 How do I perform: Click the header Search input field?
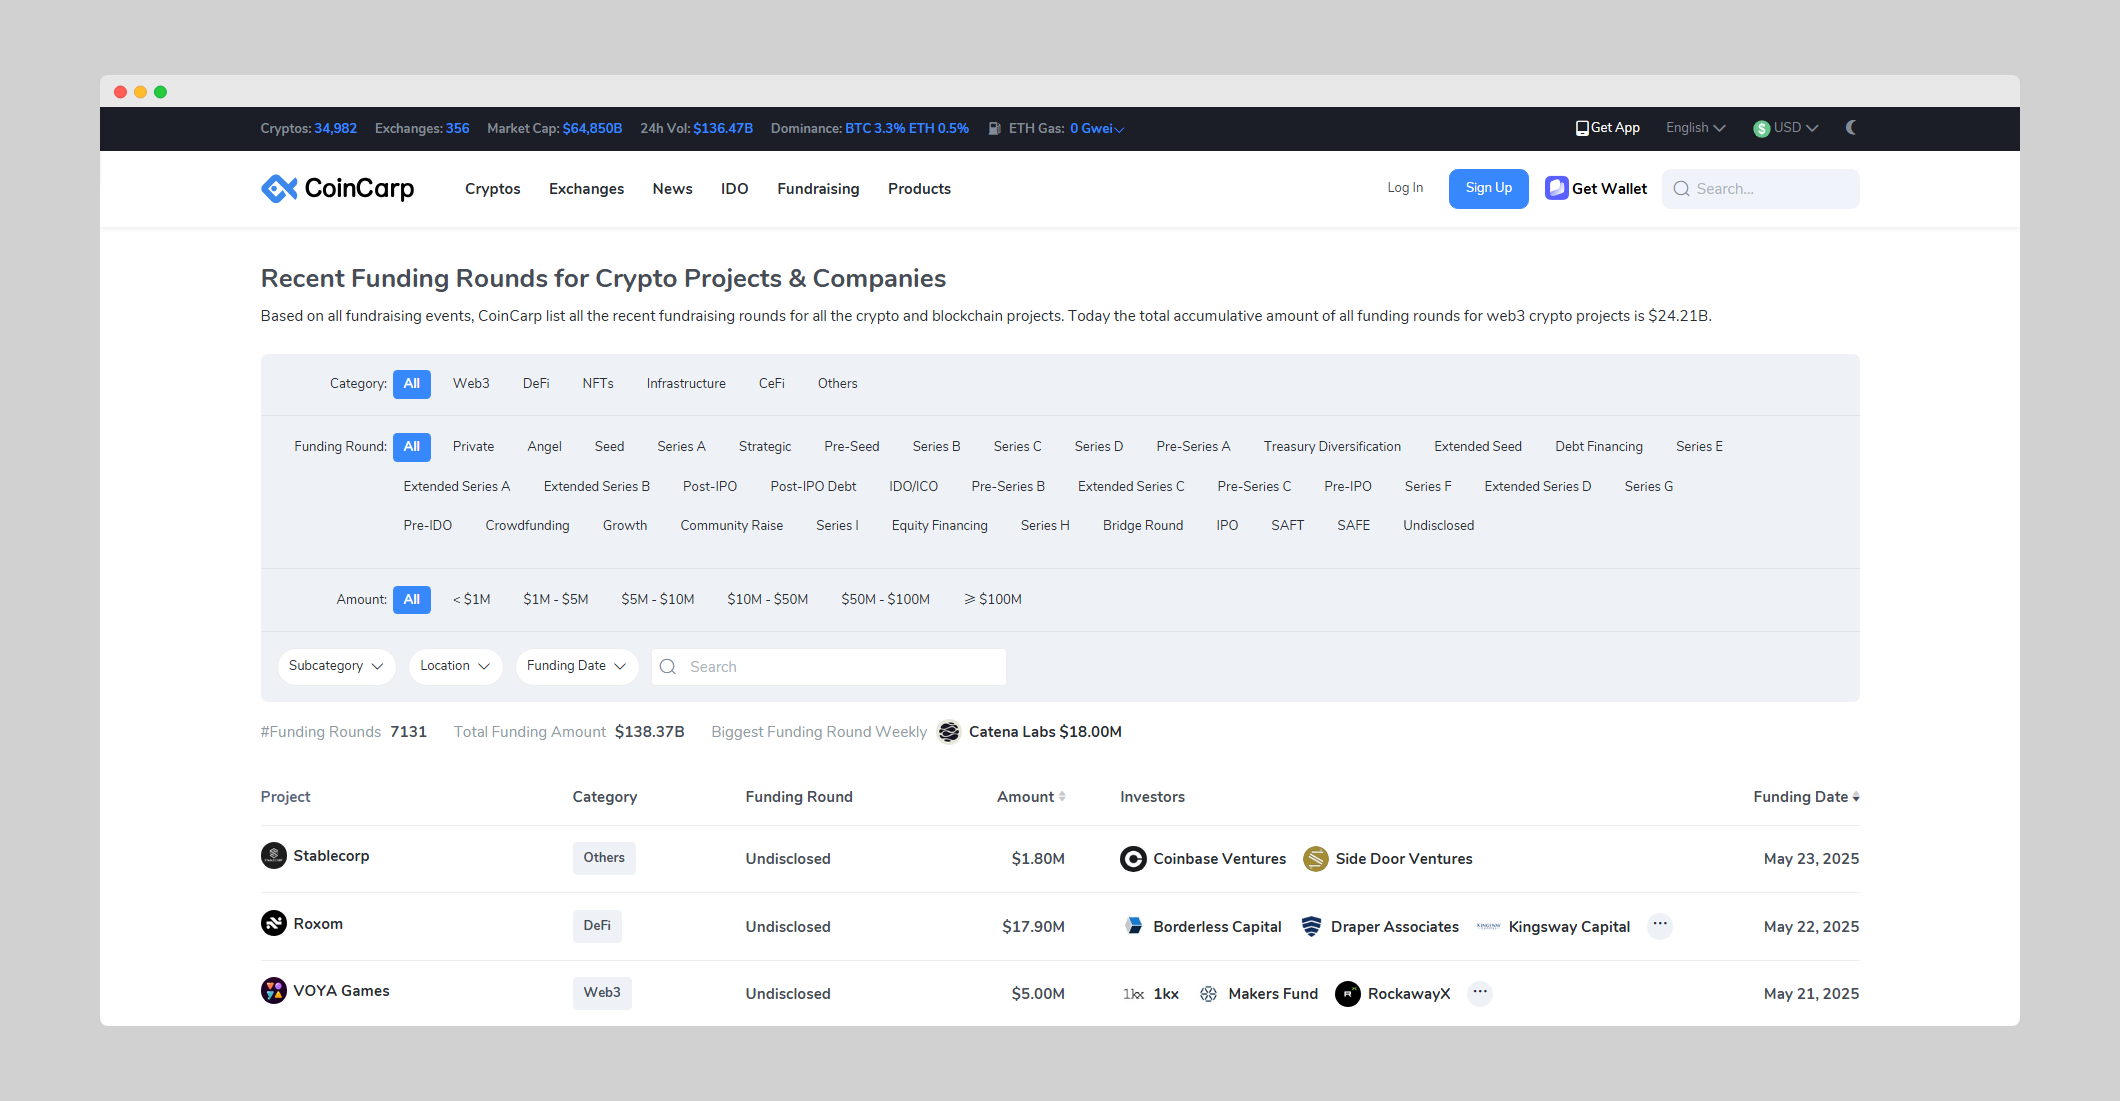click(x=1760, y=189)
